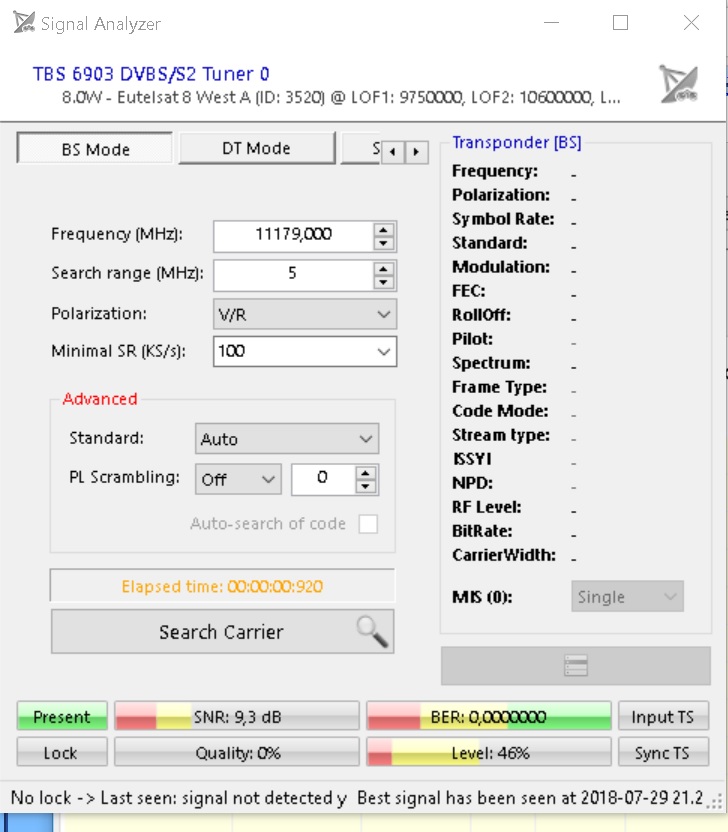Click the Search Carrier button
728x832 pixels.
coord(222,631)
